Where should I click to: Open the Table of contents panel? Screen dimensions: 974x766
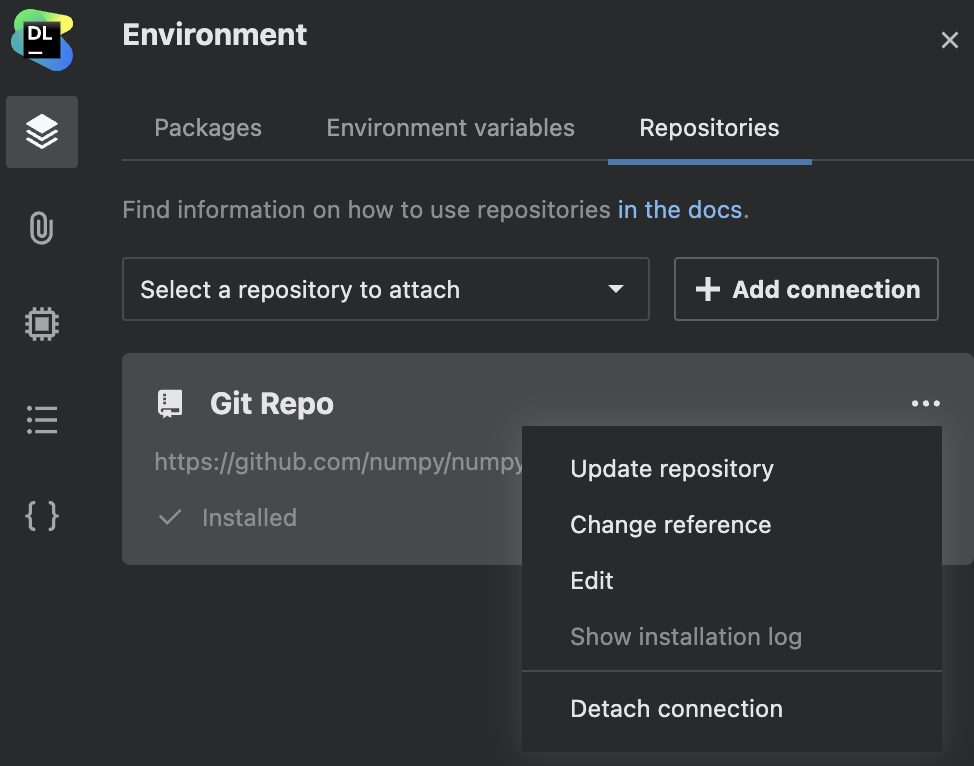41,420
